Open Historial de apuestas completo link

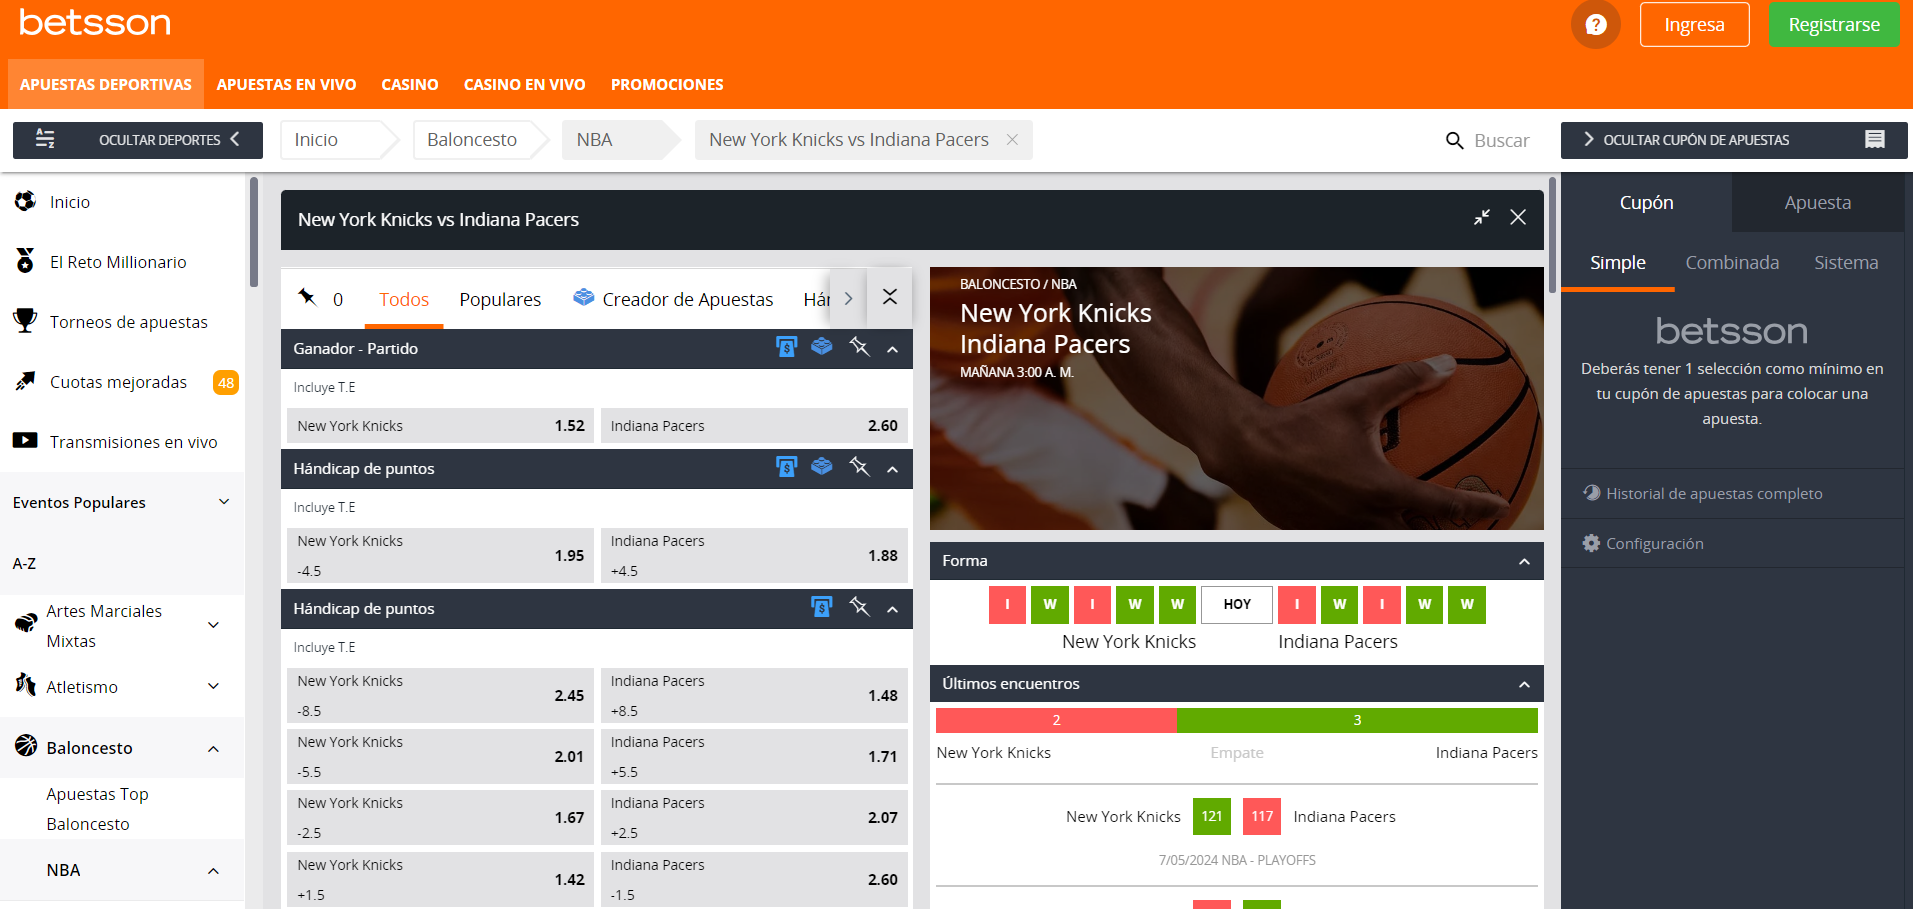tap(1714, 493)
